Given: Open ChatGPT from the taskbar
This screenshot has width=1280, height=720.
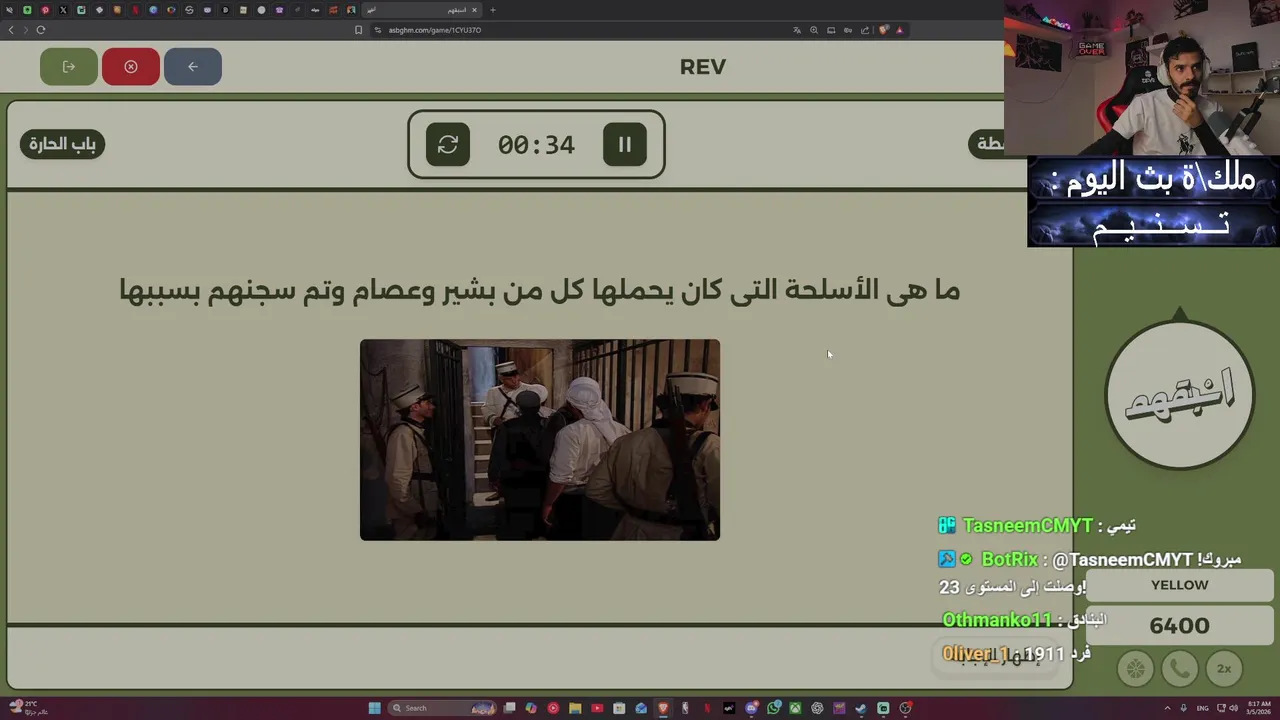Looking at the screenshot, I should tap(817, 708).
